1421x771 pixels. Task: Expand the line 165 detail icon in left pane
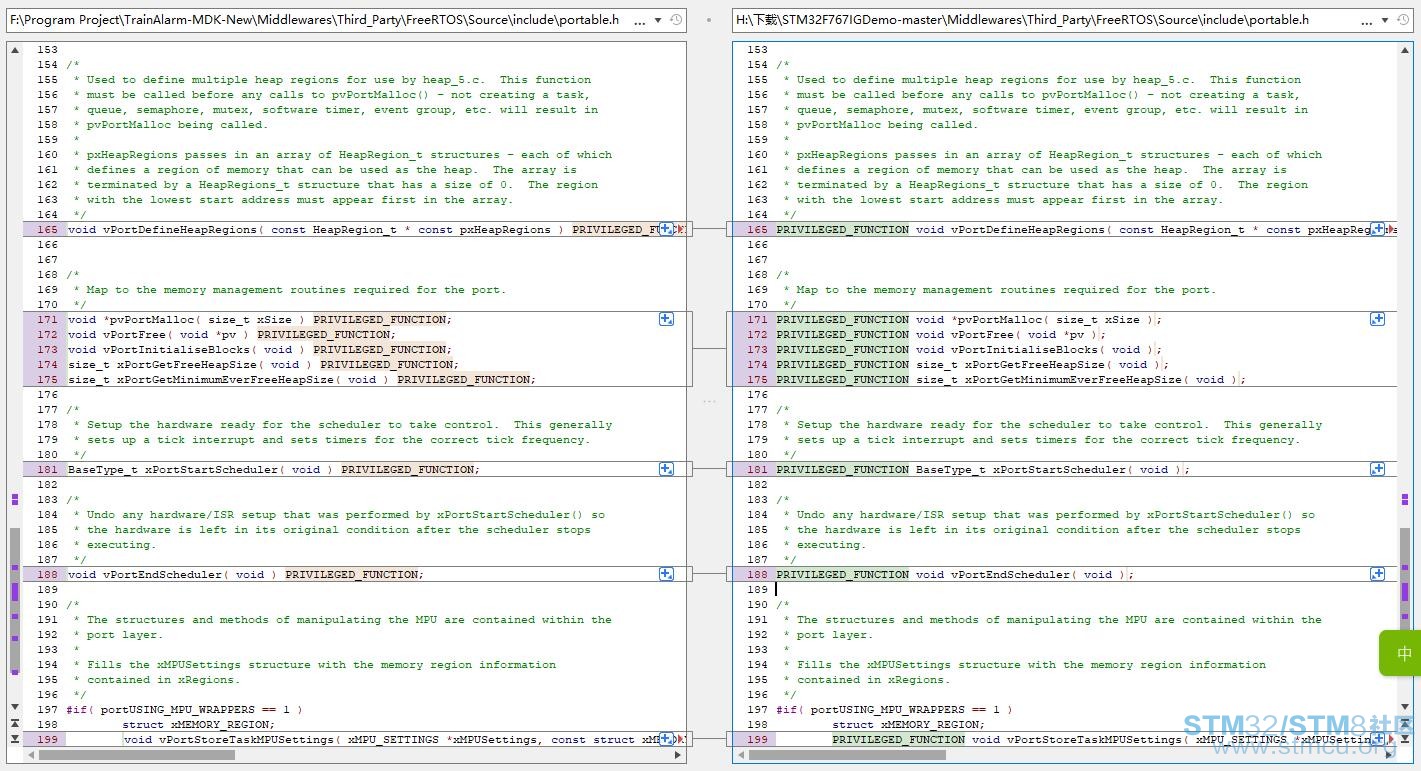point(666,229)
